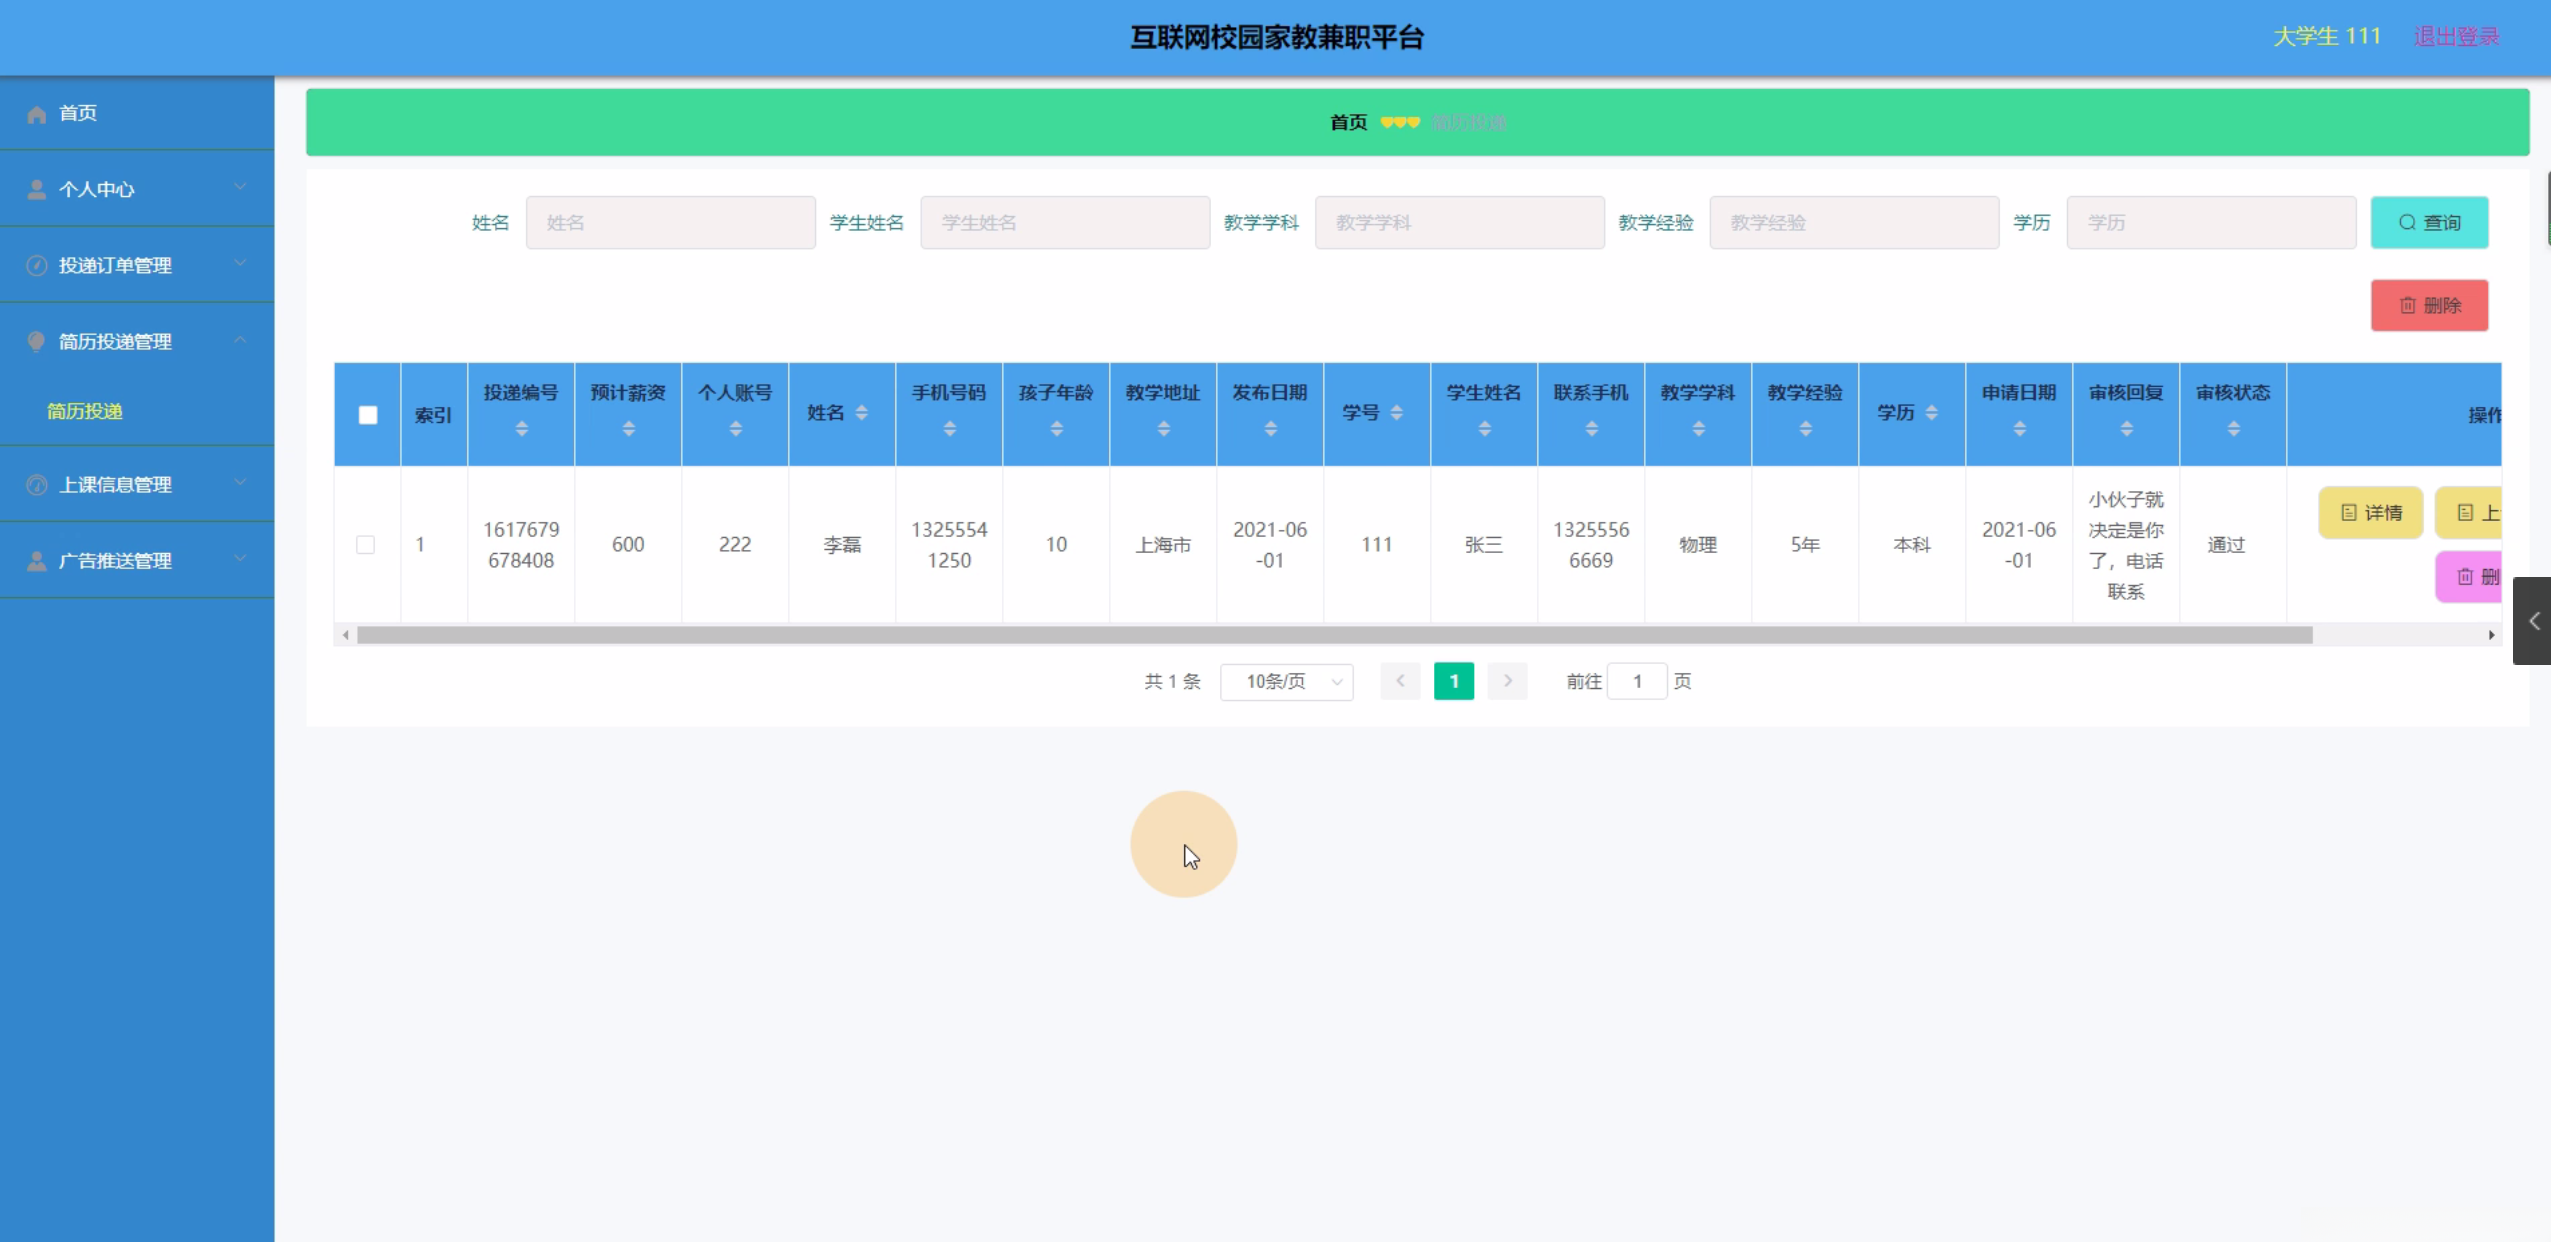Collapse the 简历投递管理 menu
2551x1242 pixels.
tap(240, 341)
